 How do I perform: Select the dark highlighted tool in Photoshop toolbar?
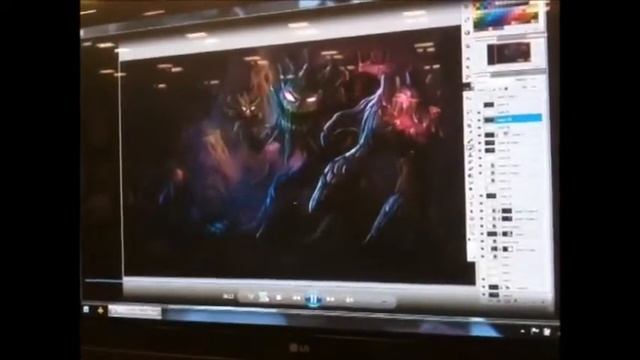click(x=467, y=87)
